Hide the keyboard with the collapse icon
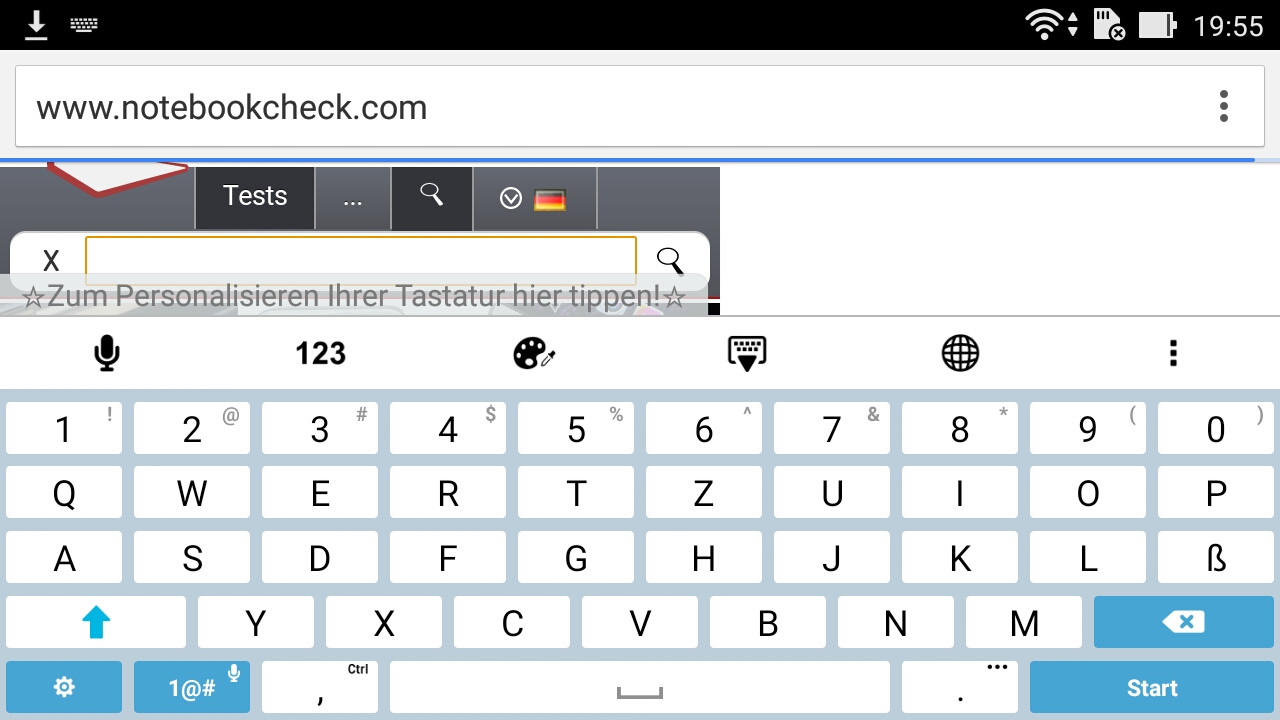Screen dimensions: 1280x720 [747, 353]
